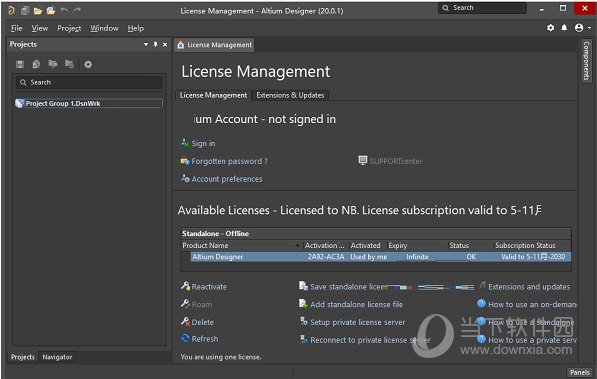Viewport: 597px width, 379px height.
Task: Click the Infinite expiry cell
Action: [x=417, y=257]
